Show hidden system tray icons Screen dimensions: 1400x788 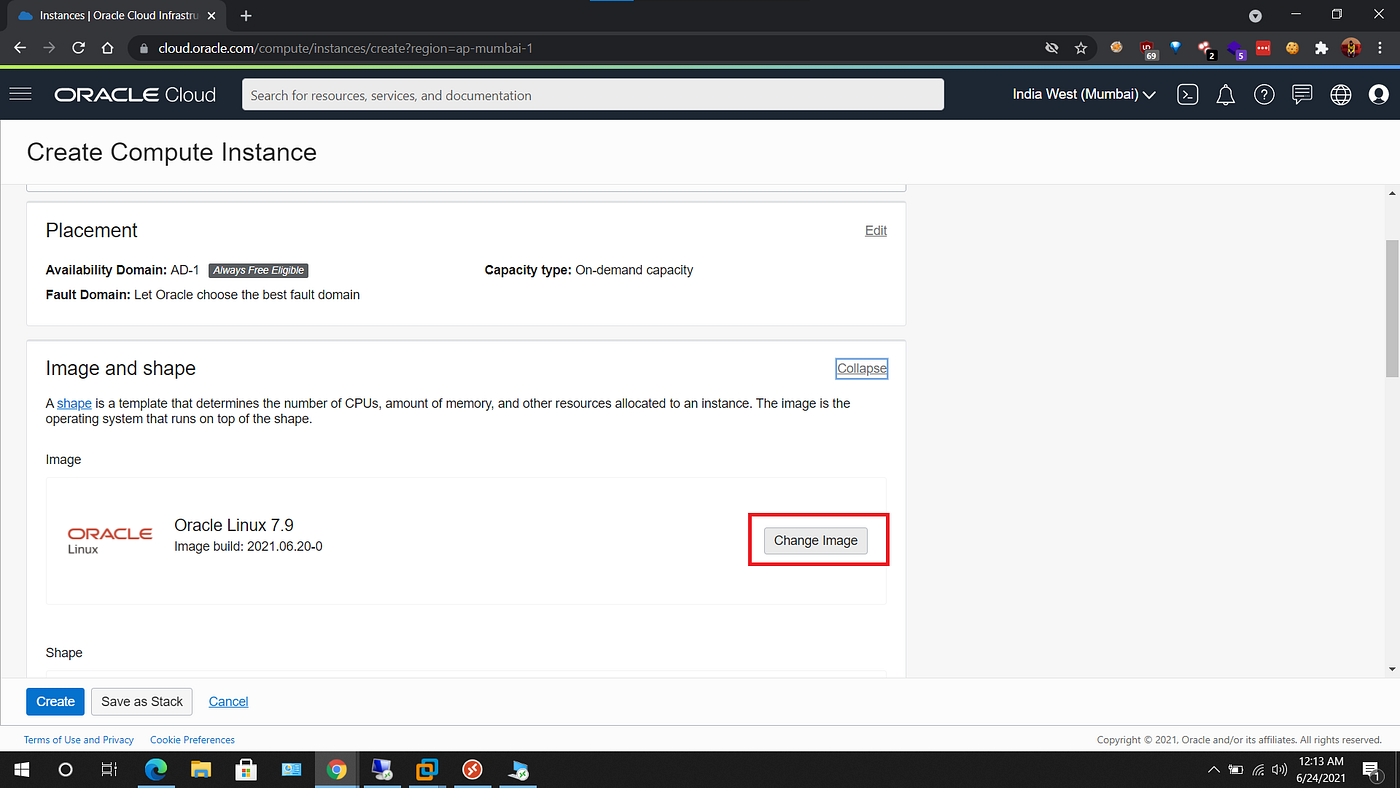coord(1214,770)
